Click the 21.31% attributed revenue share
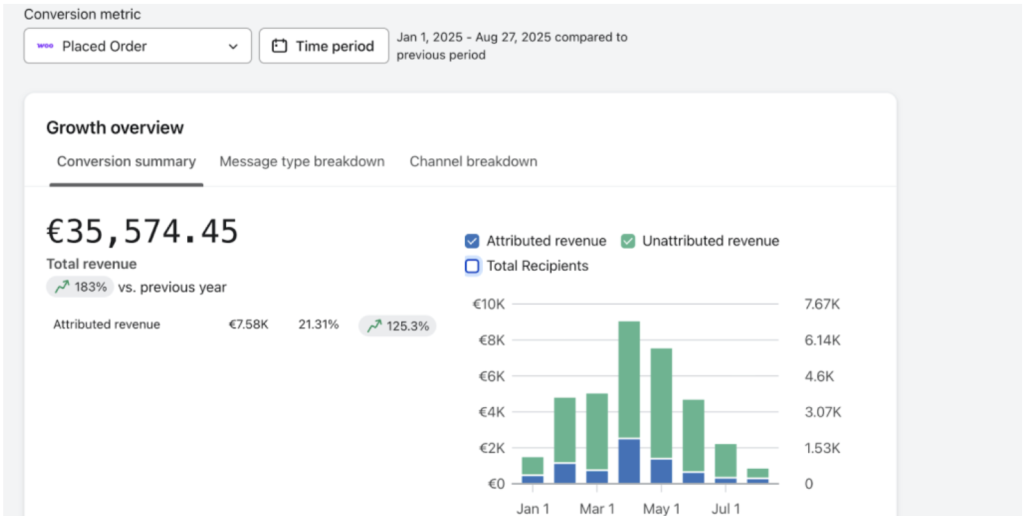Screen dimensions: 1024x516 point(318,325)
